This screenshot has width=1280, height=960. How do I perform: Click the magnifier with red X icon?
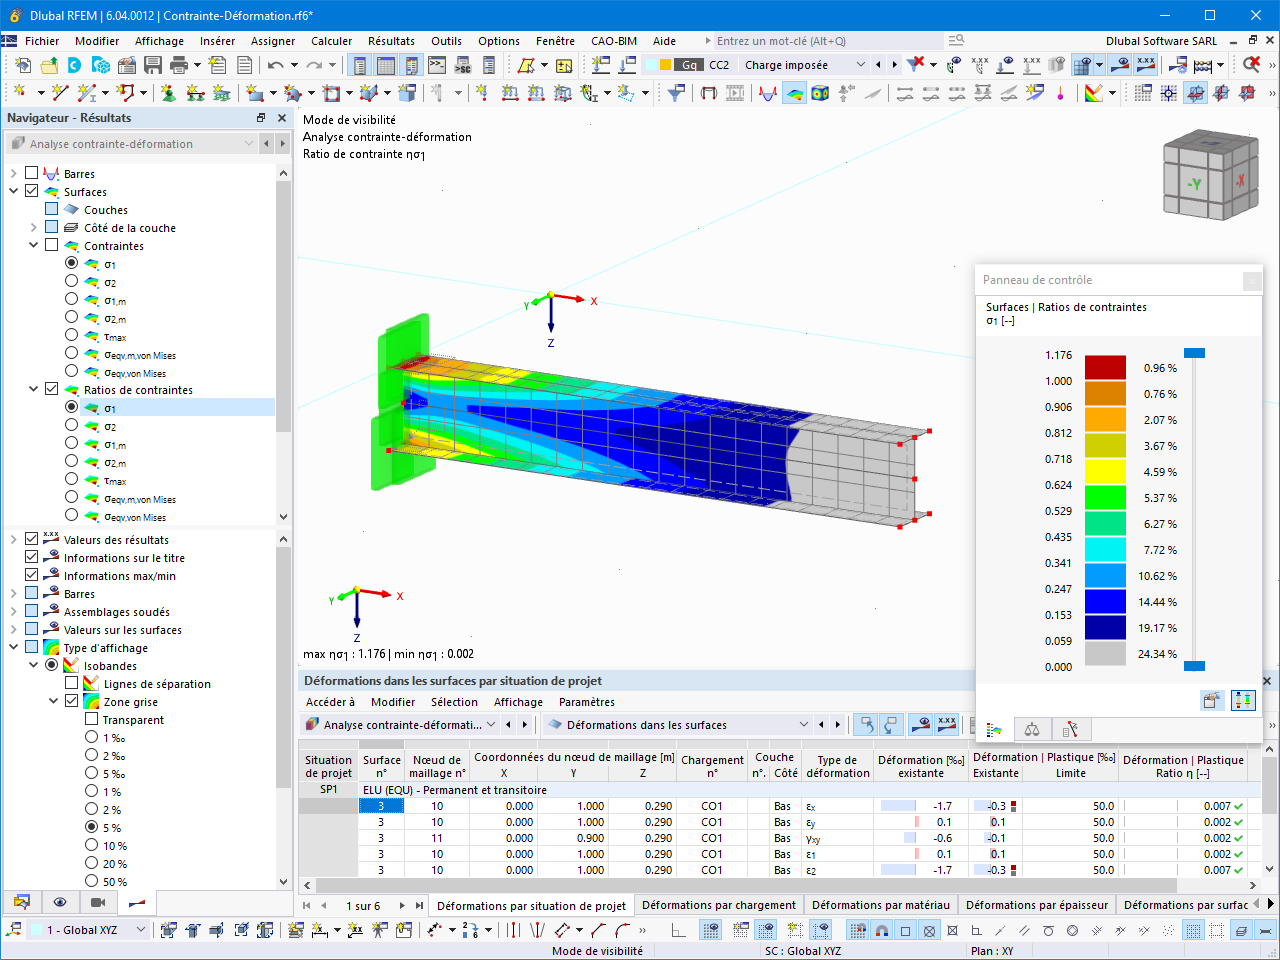tap(1251, 65)
